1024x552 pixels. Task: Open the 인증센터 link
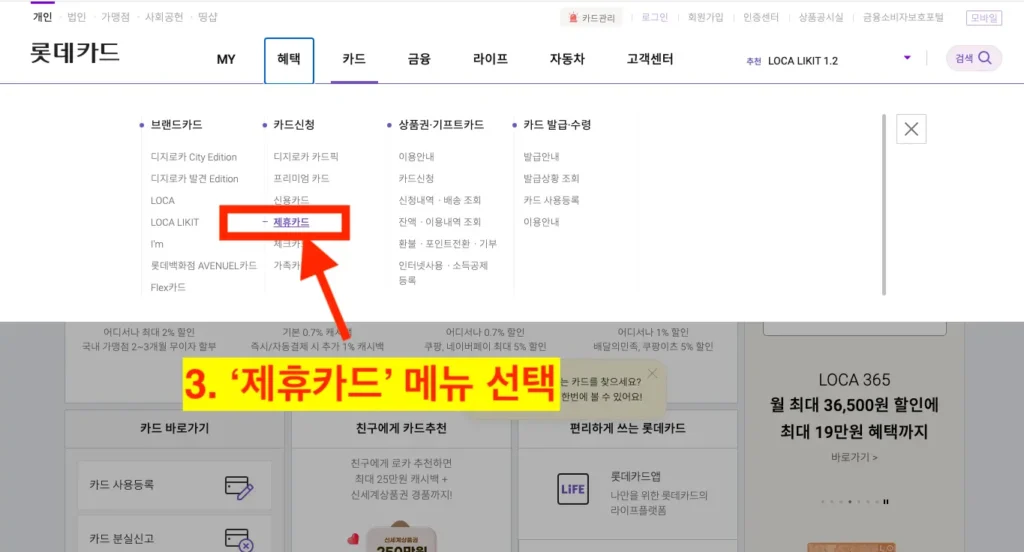tap(761, 18)
